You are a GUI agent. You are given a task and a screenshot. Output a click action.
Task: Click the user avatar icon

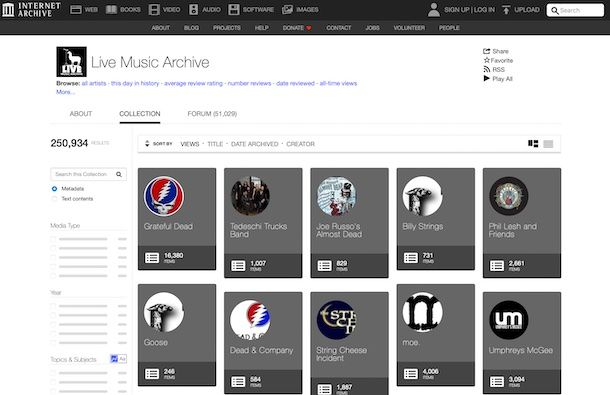coord(434,10)
